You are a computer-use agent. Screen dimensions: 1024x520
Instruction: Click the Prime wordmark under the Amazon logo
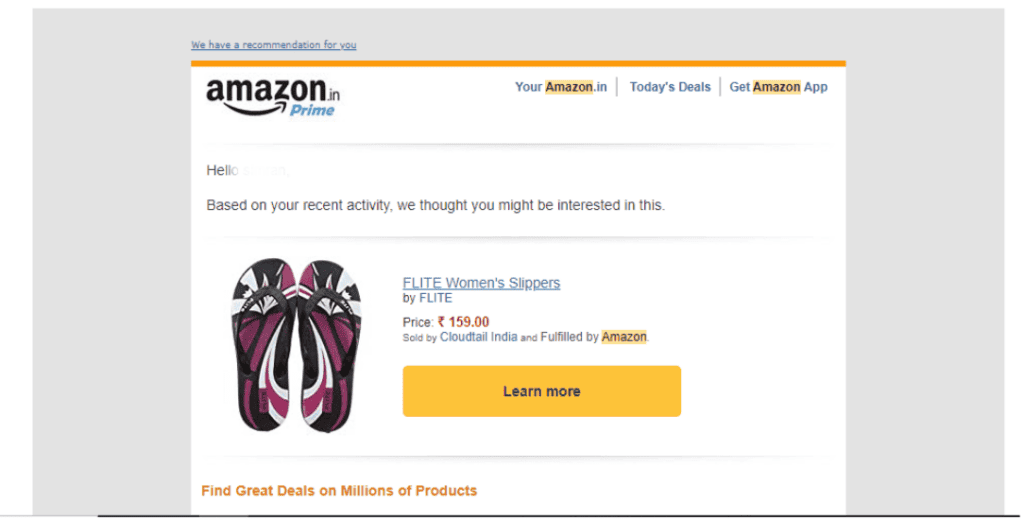point(312,110)
